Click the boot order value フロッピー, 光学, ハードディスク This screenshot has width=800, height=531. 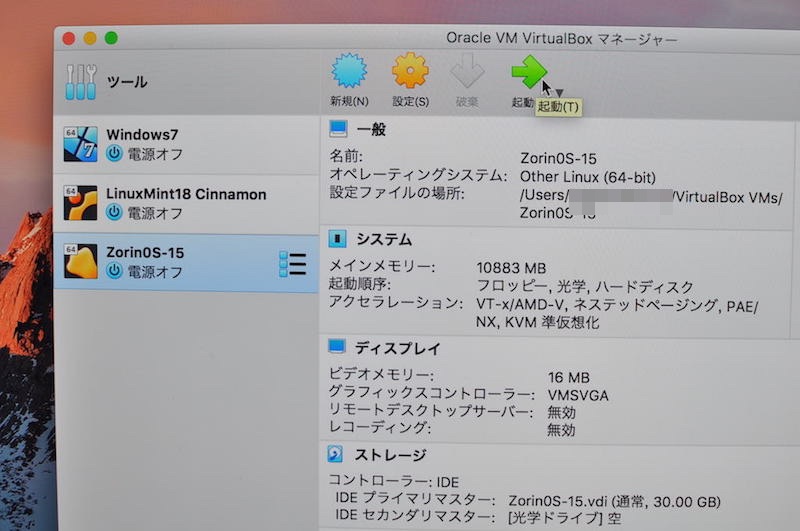[x=585, y=286]
